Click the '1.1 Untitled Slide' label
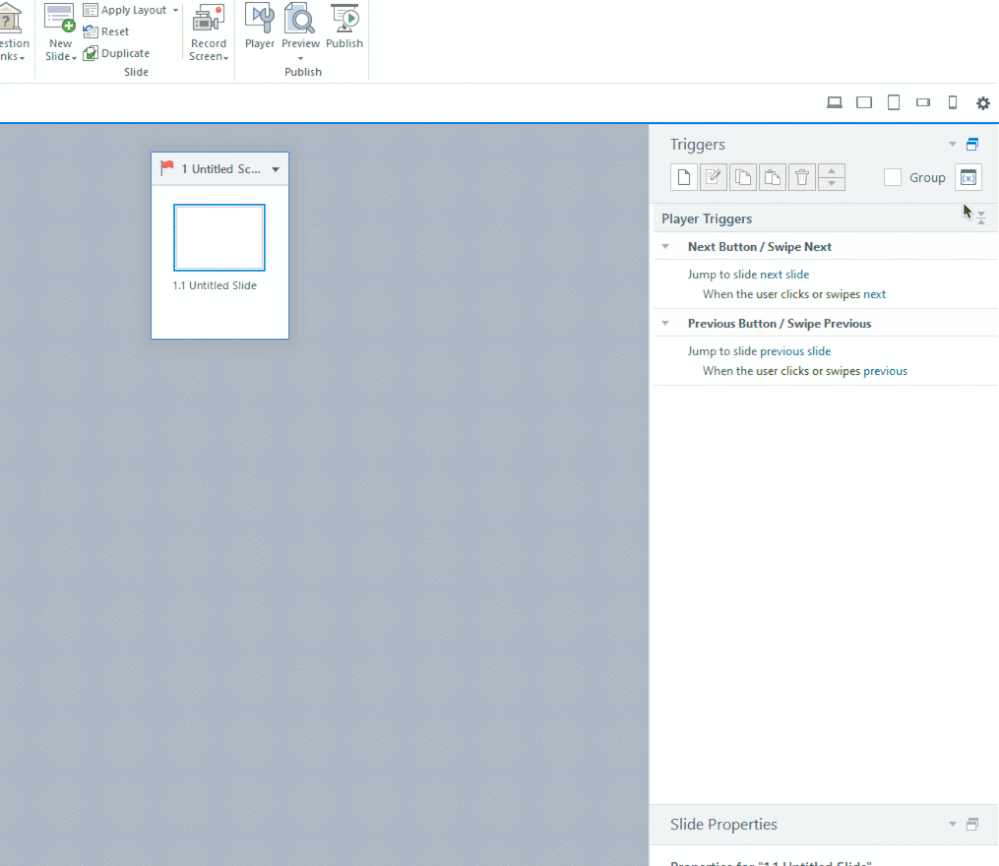The height and width of the screenshot is (866, 999). coord(215,285)
